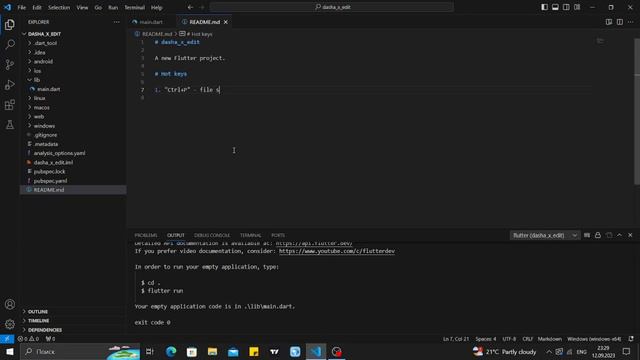Change language mode Markdown
Screen dimensions: 640x360
pyautogui.click(x=549, y=339)
